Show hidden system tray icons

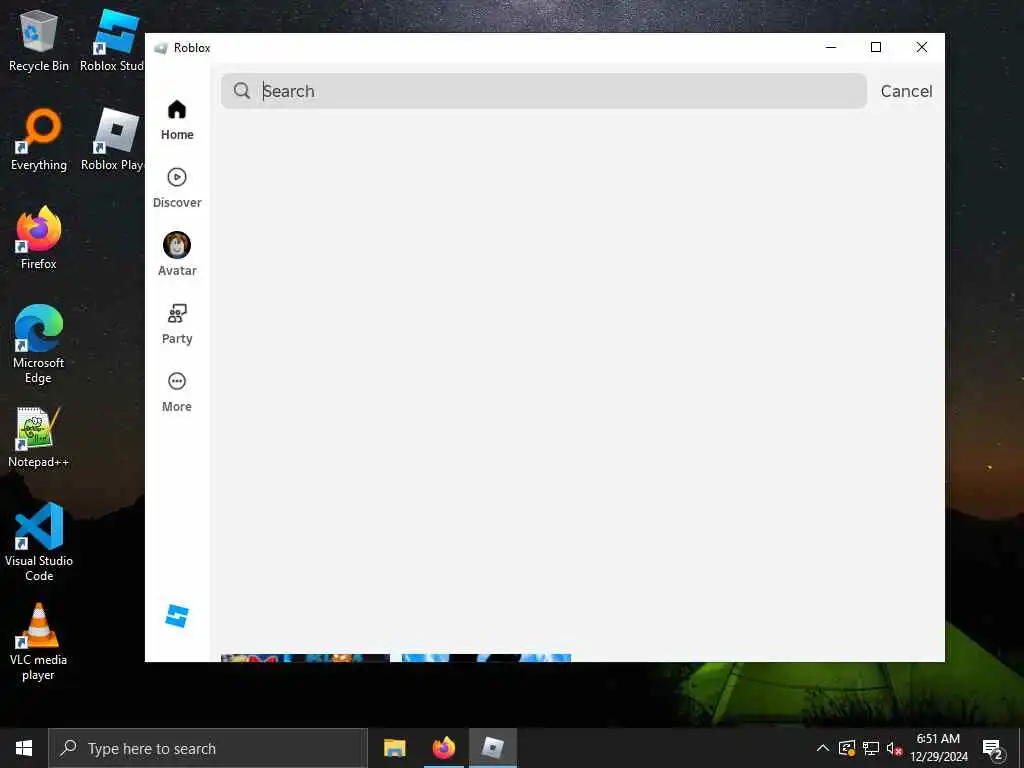[x=823, y=748]
